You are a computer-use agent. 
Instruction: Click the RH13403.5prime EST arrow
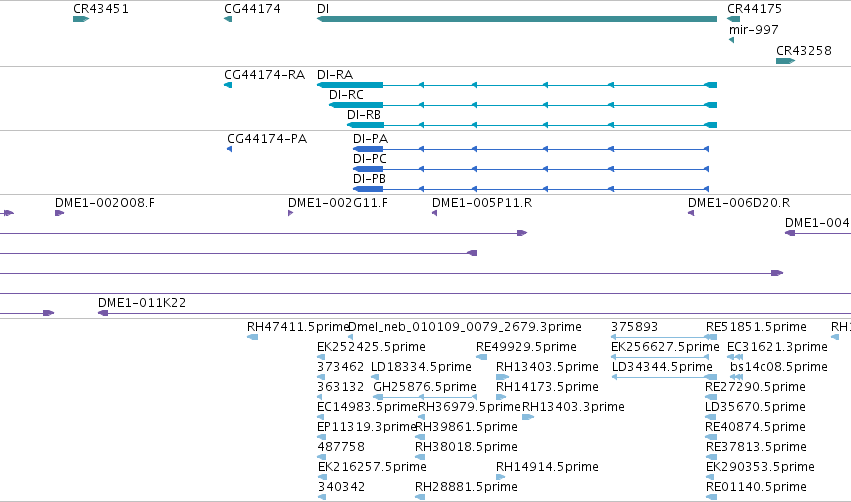[x=503, y=377]
